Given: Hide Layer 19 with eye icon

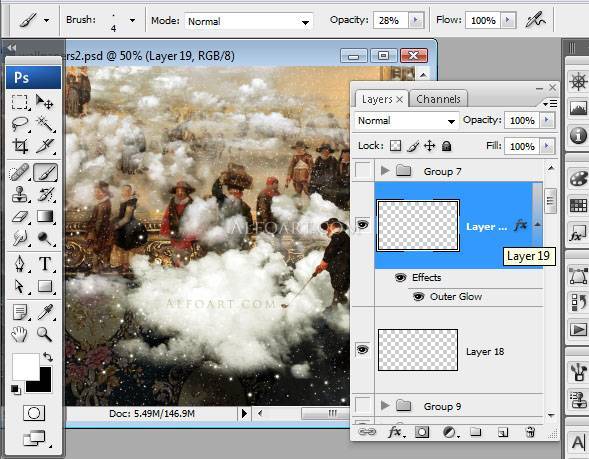Looking at the screenshot, I should [362, 225].
